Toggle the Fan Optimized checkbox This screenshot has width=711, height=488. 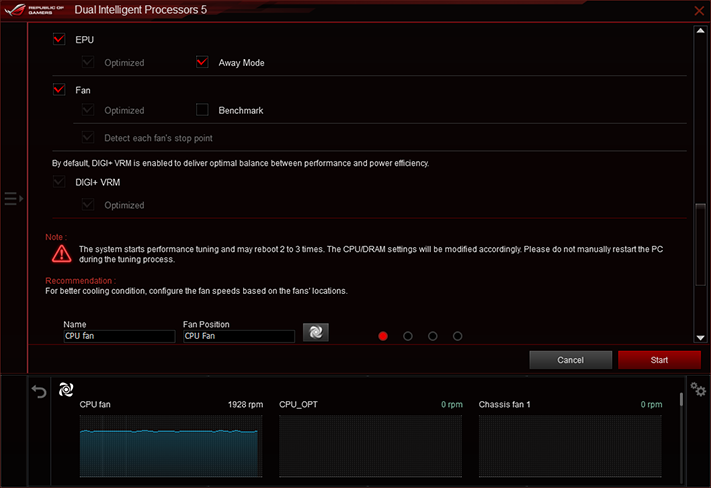pos(88,110)
